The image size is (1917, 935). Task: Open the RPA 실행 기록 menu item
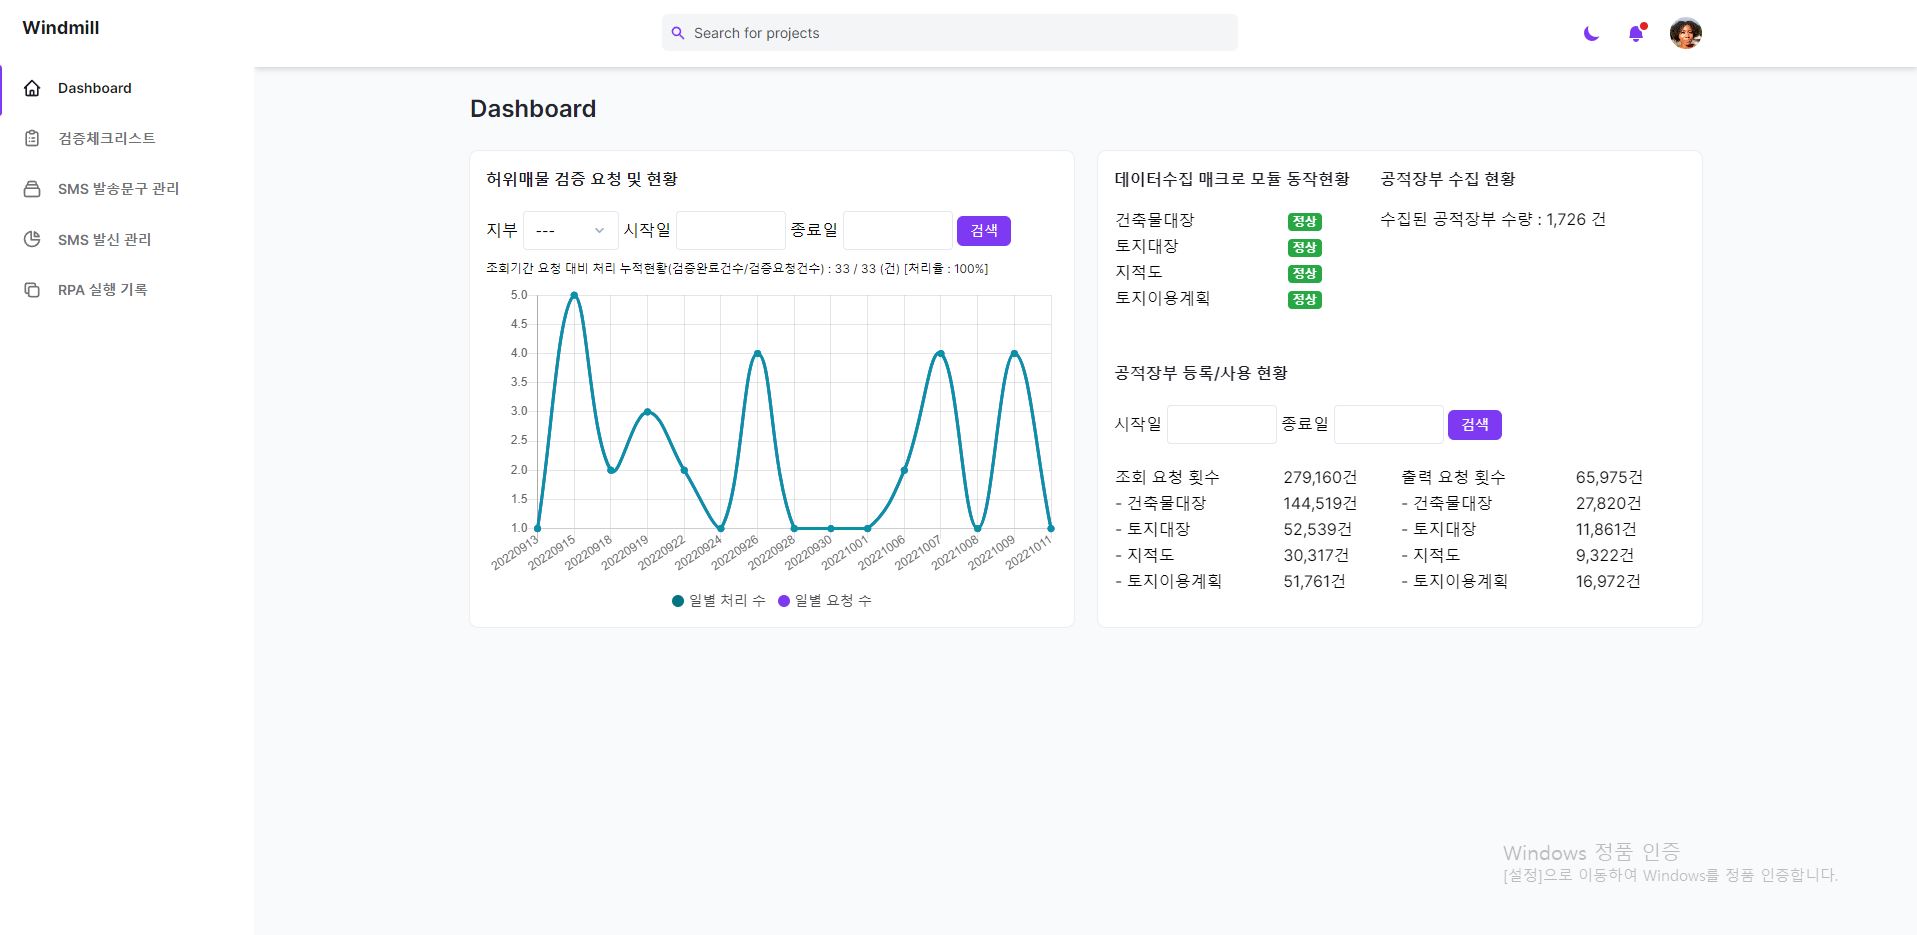(x=102, y=290)
